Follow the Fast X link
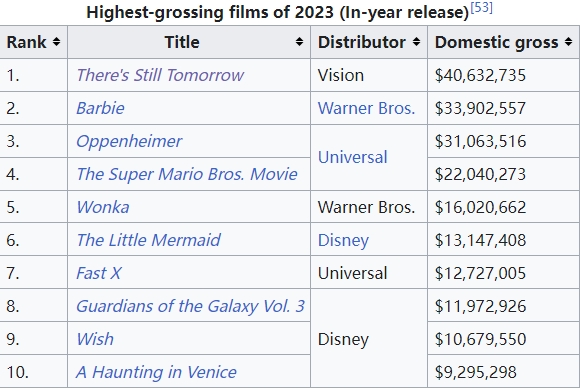580x390 pixels. [x=98, y=273]
